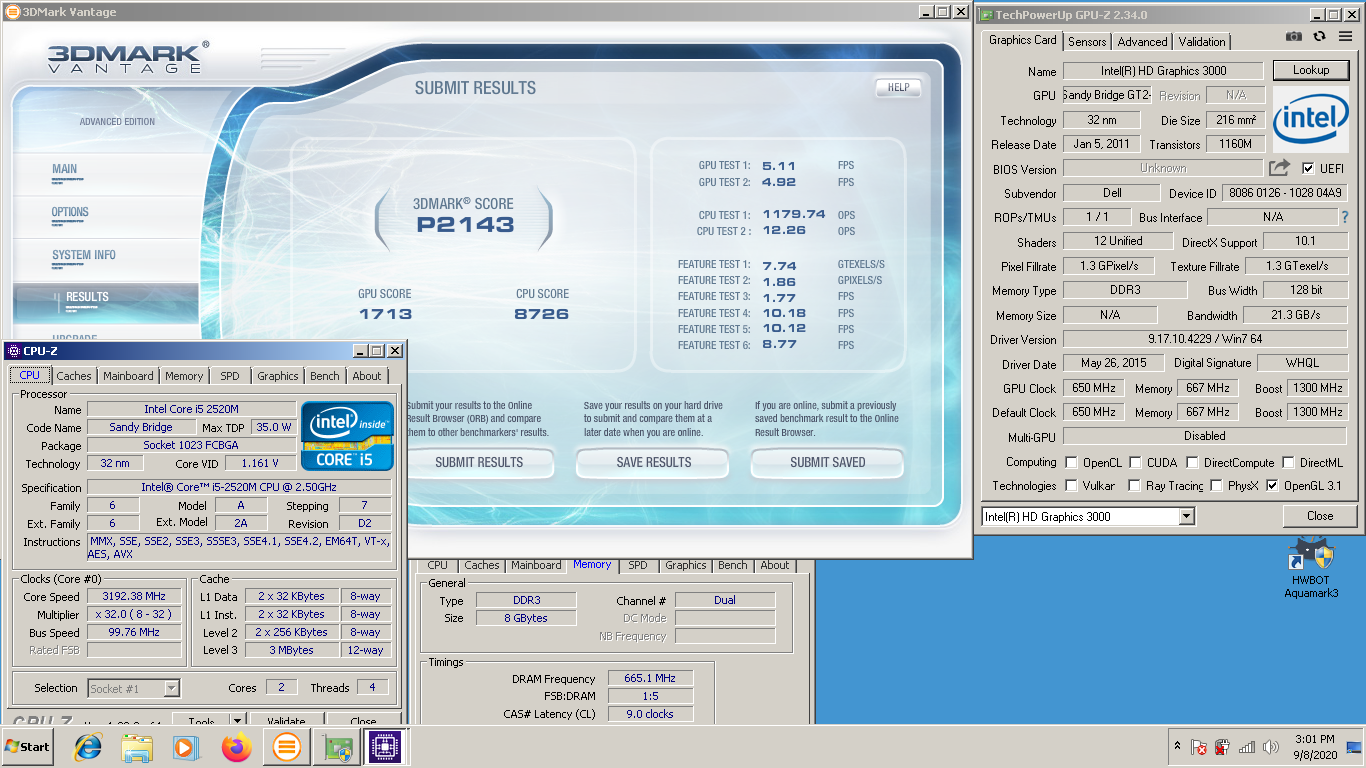
Task: Launch Internet Explorer from the taskbar
Action: click(x=88, y=747)
